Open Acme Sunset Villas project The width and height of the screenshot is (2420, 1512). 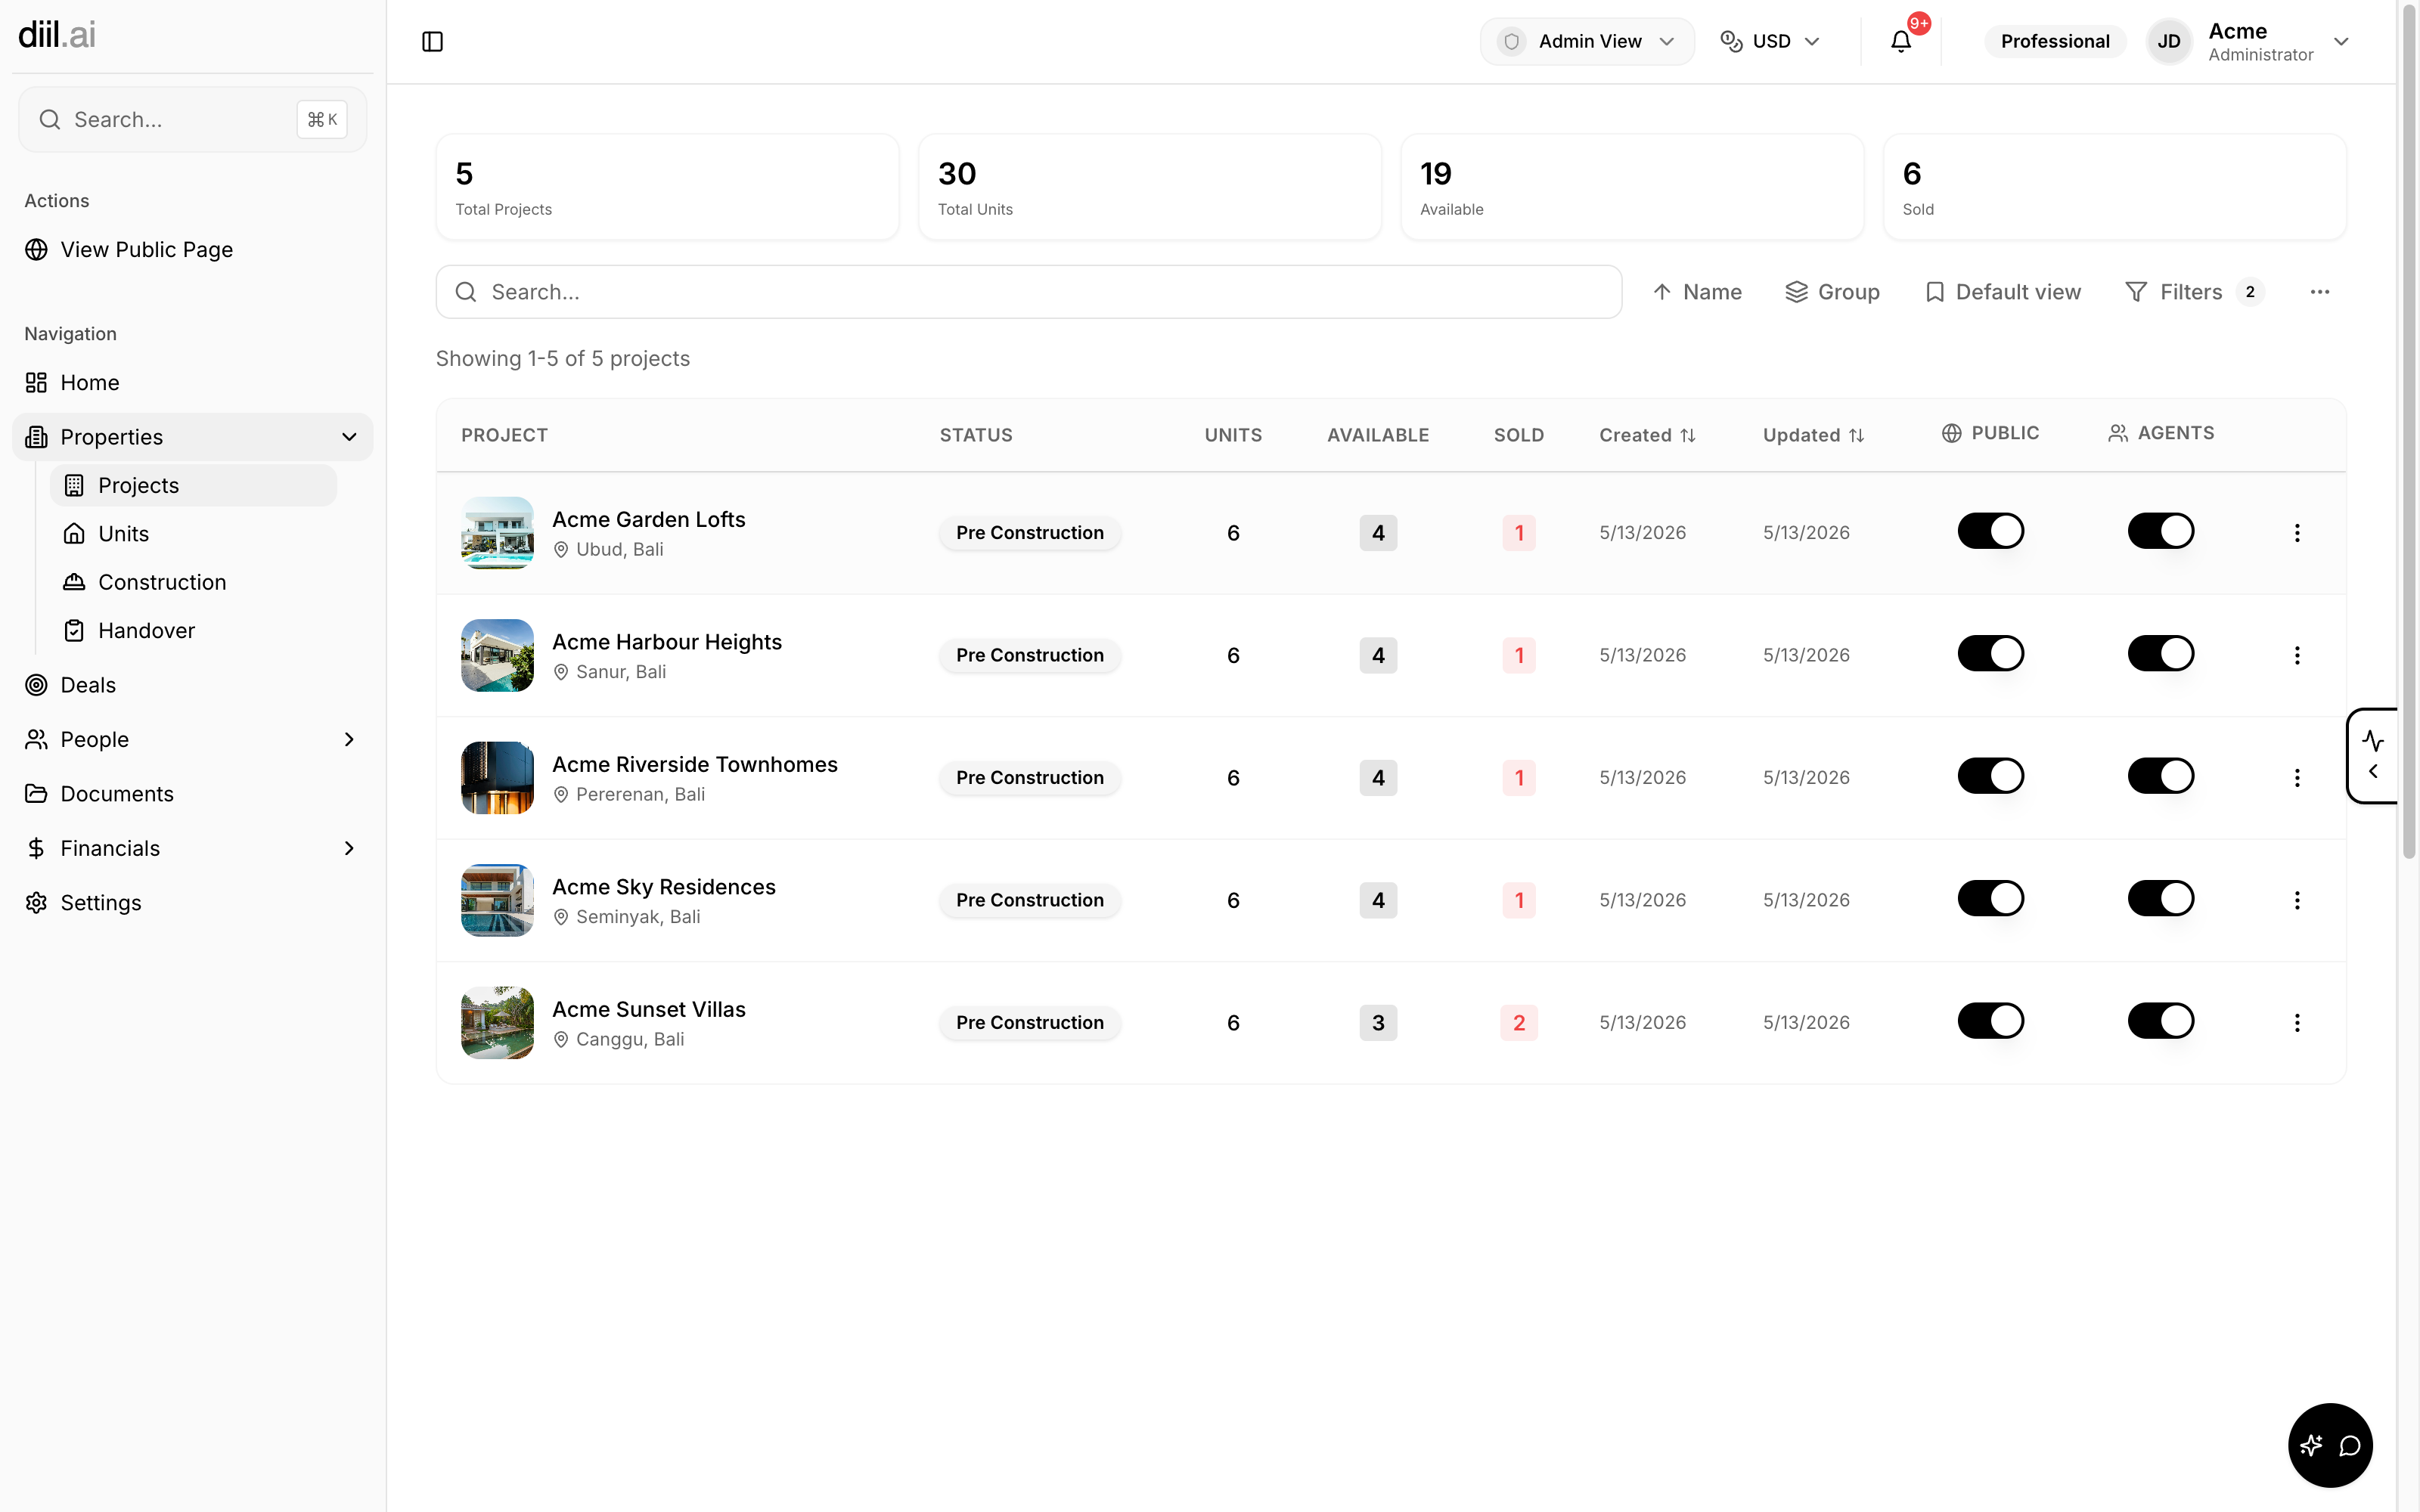click(x=648, y=1009)
